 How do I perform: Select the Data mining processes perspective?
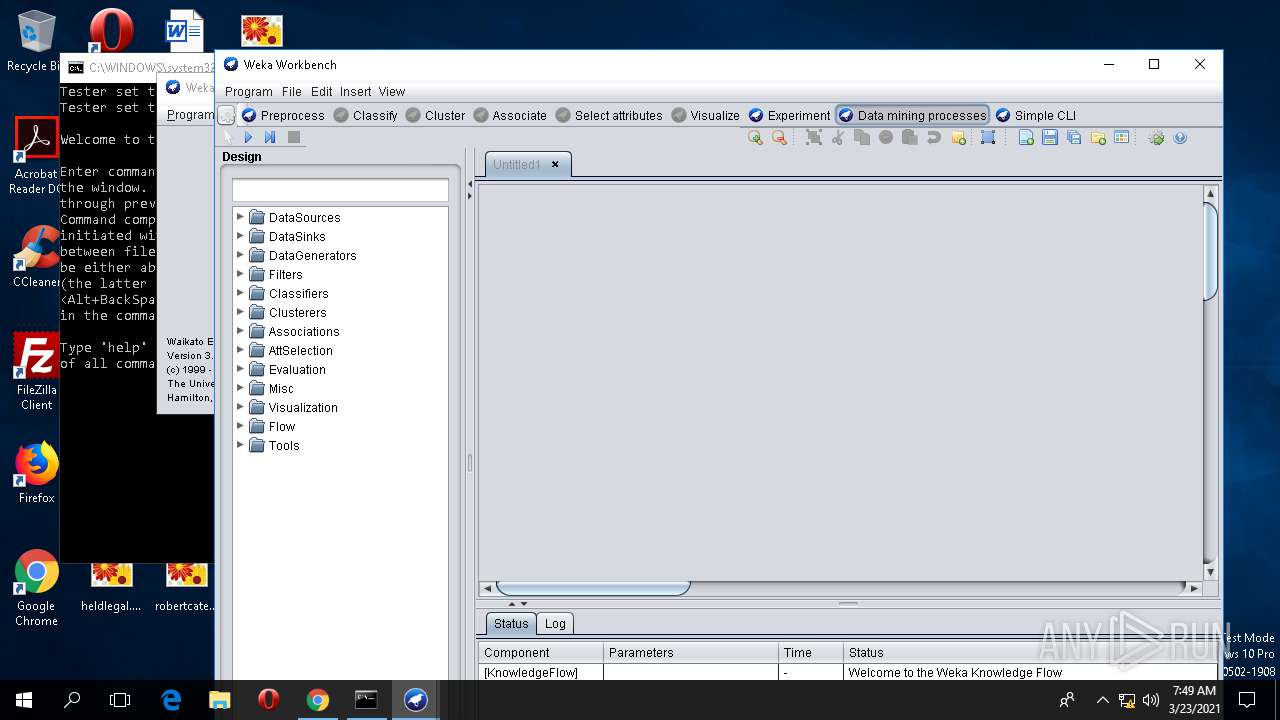point(912,115)
